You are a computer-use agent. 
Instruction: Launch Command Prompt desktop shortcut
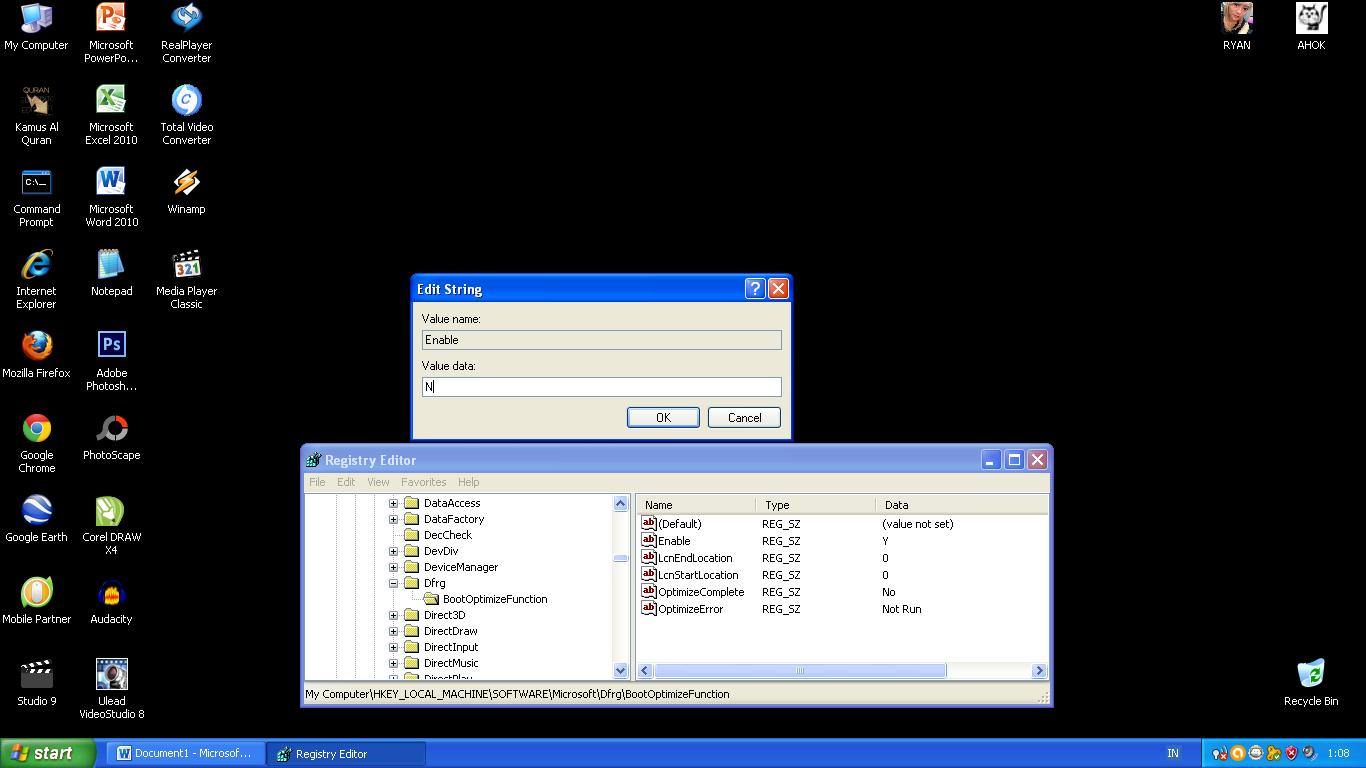[37, 185]
